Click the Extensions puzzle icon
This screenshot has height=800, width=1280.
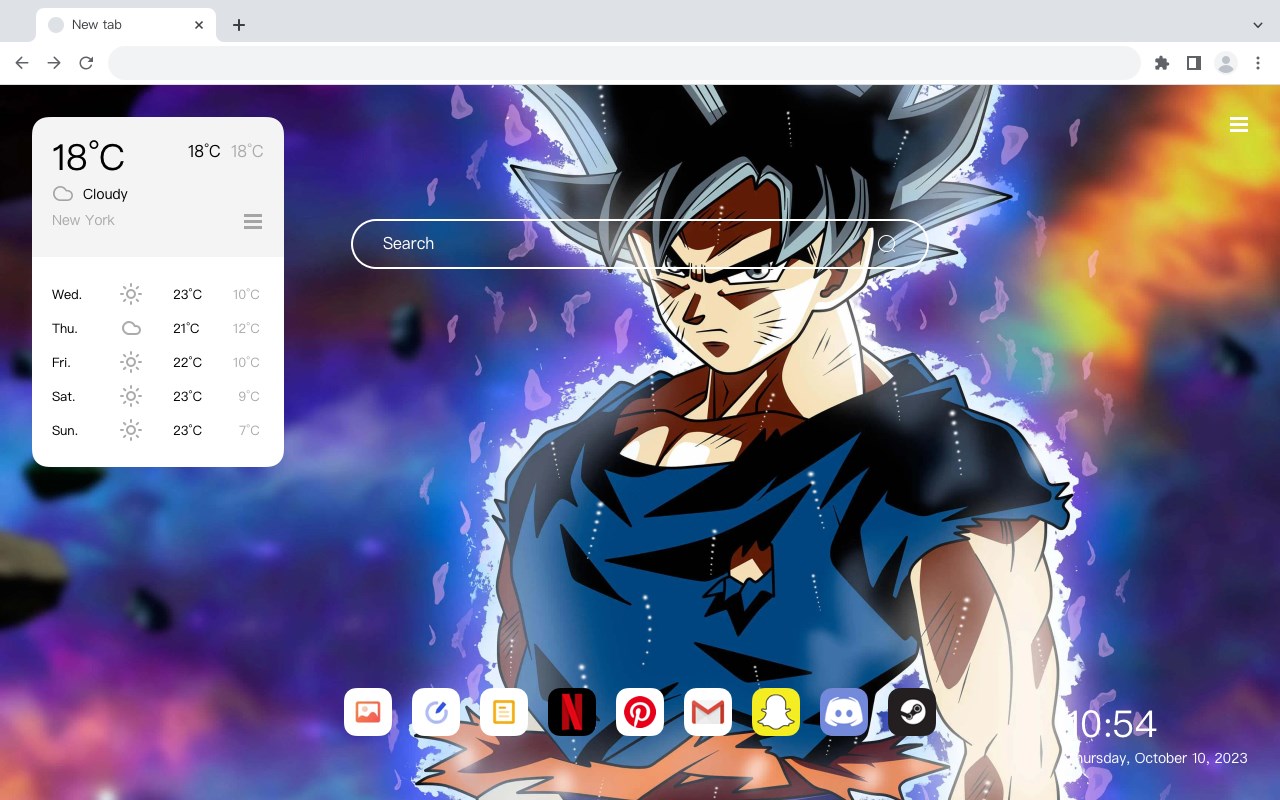1161,63
